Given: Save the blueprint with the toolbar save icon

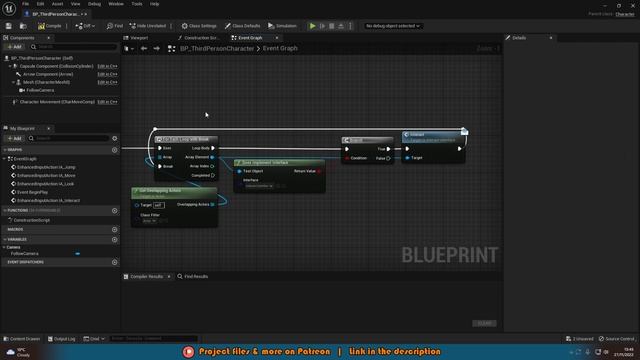Looking at the screenshot, I should click(x=9, y=26).
